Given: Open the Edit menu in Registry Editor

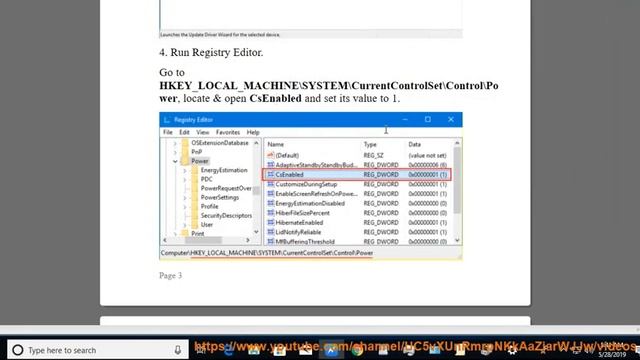Looking at the screenshot, I should (184, 132).
